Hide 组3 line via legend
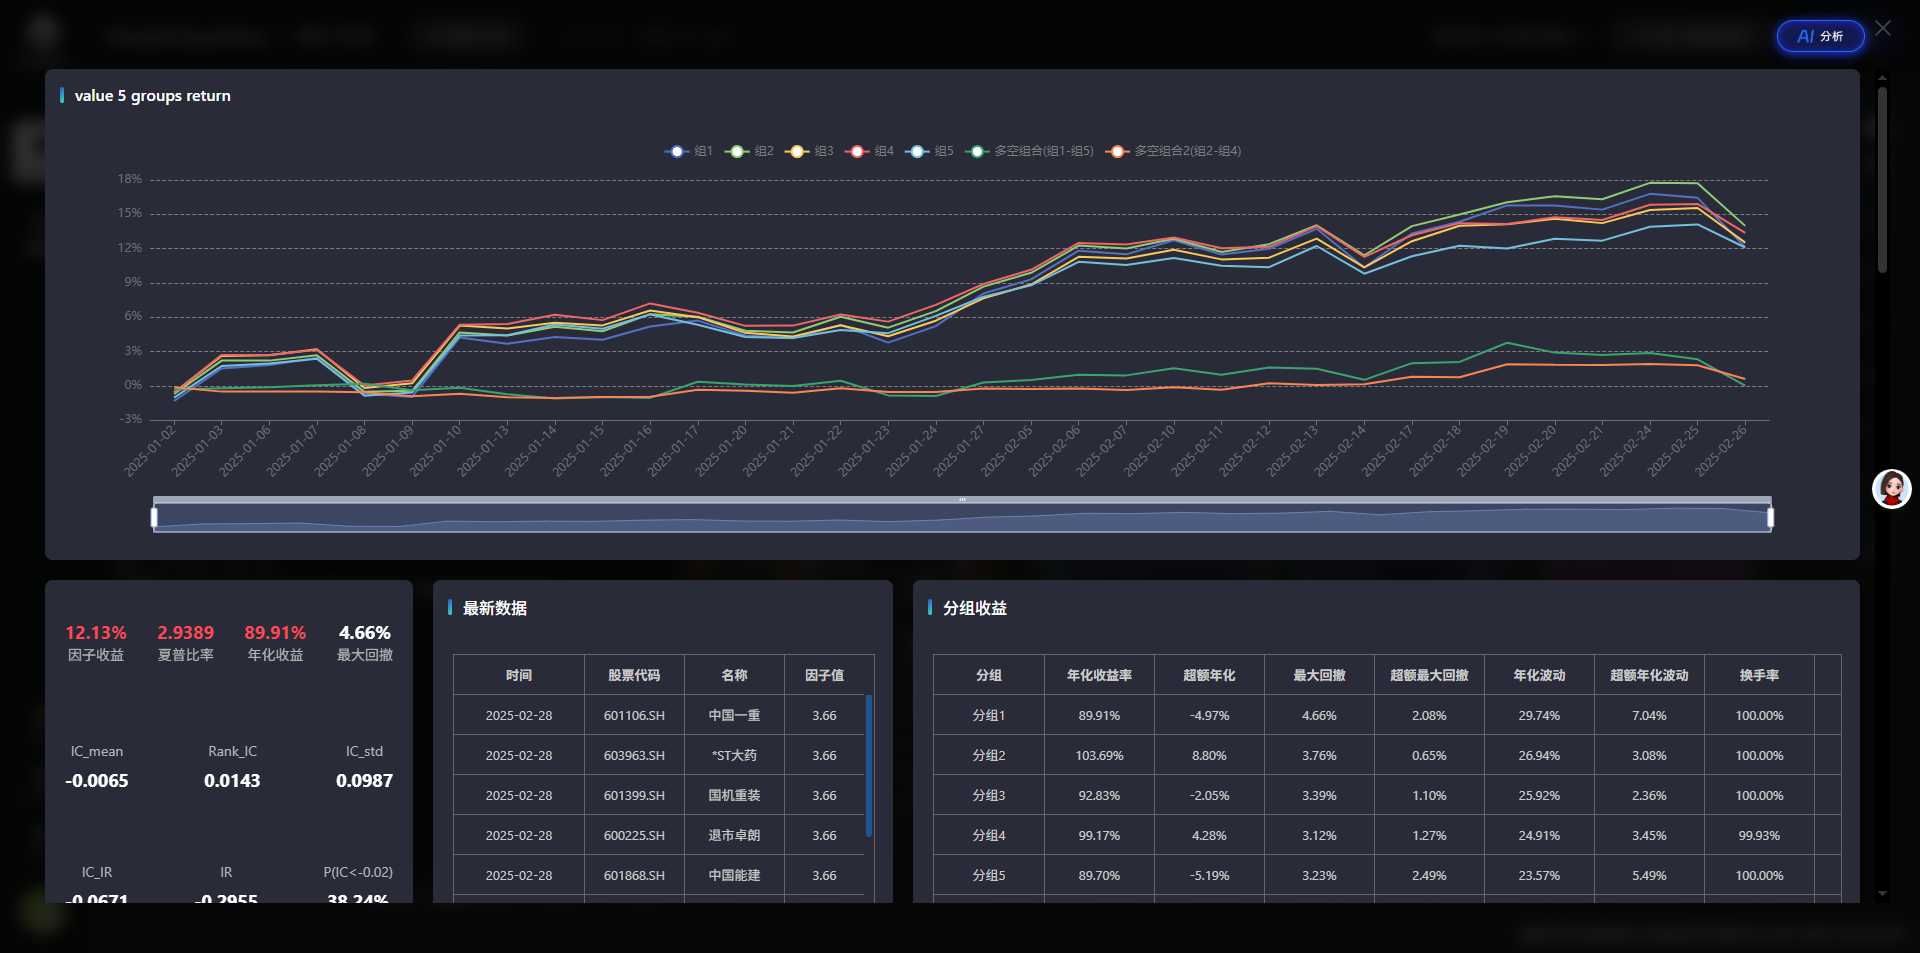The width and height of the screenshot is (1920, 953). (809, 151)
